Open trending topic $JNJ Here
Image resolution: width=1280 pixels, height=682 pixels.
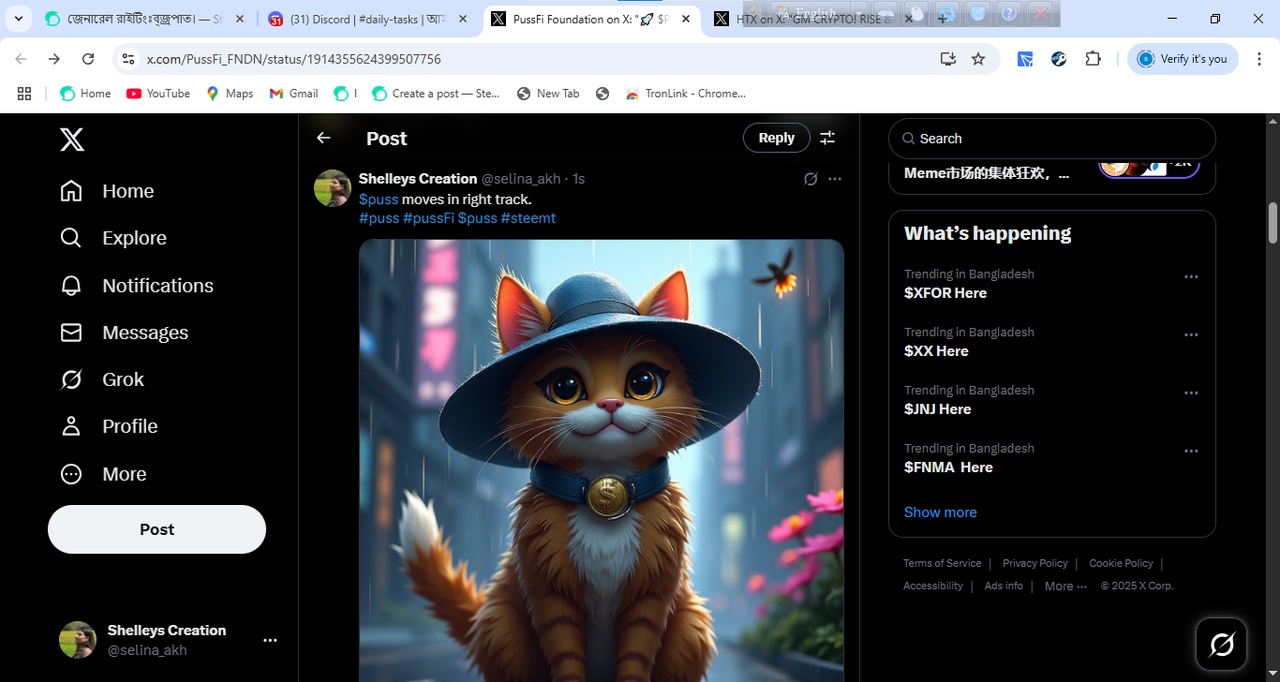[938, 409]
